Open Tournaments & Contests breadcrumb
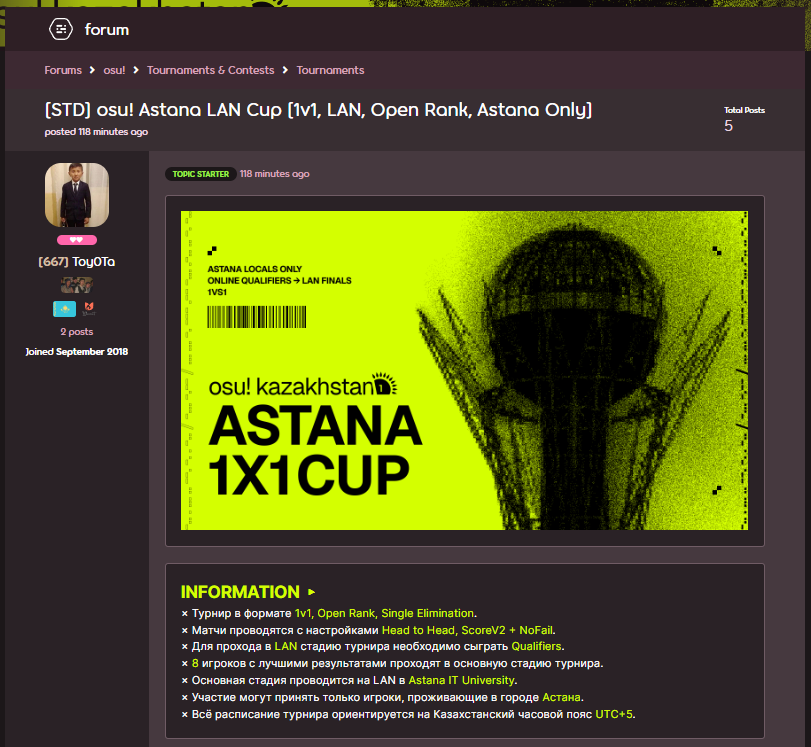 click(x=211, y=70)
